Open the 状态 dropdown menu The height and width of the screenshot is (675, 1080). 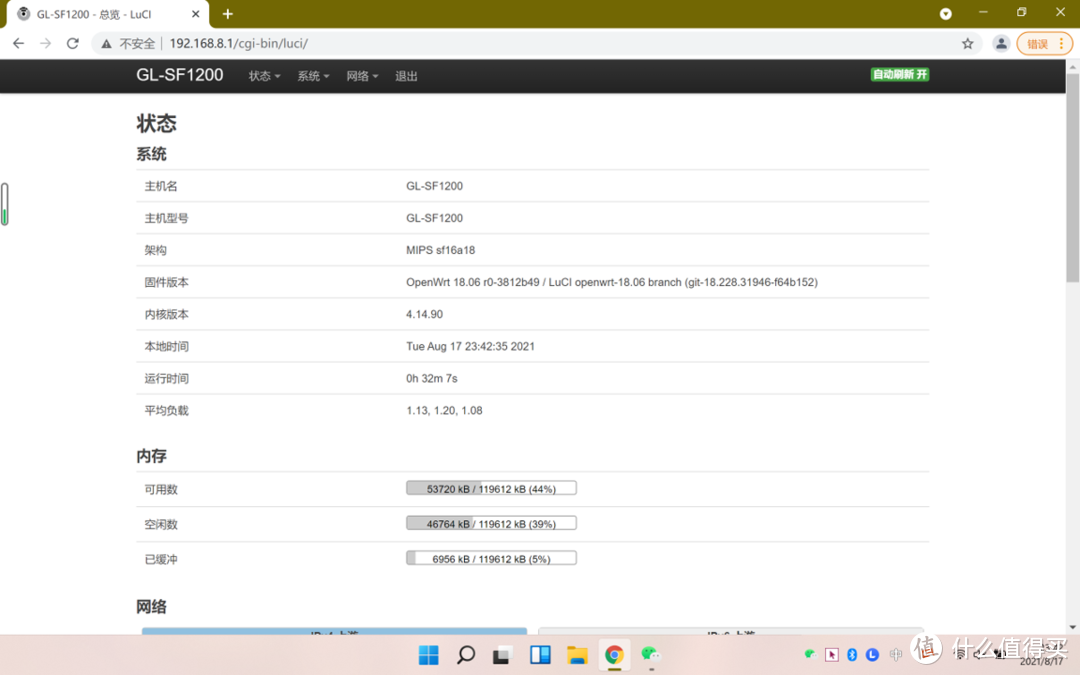click(263, 75)
